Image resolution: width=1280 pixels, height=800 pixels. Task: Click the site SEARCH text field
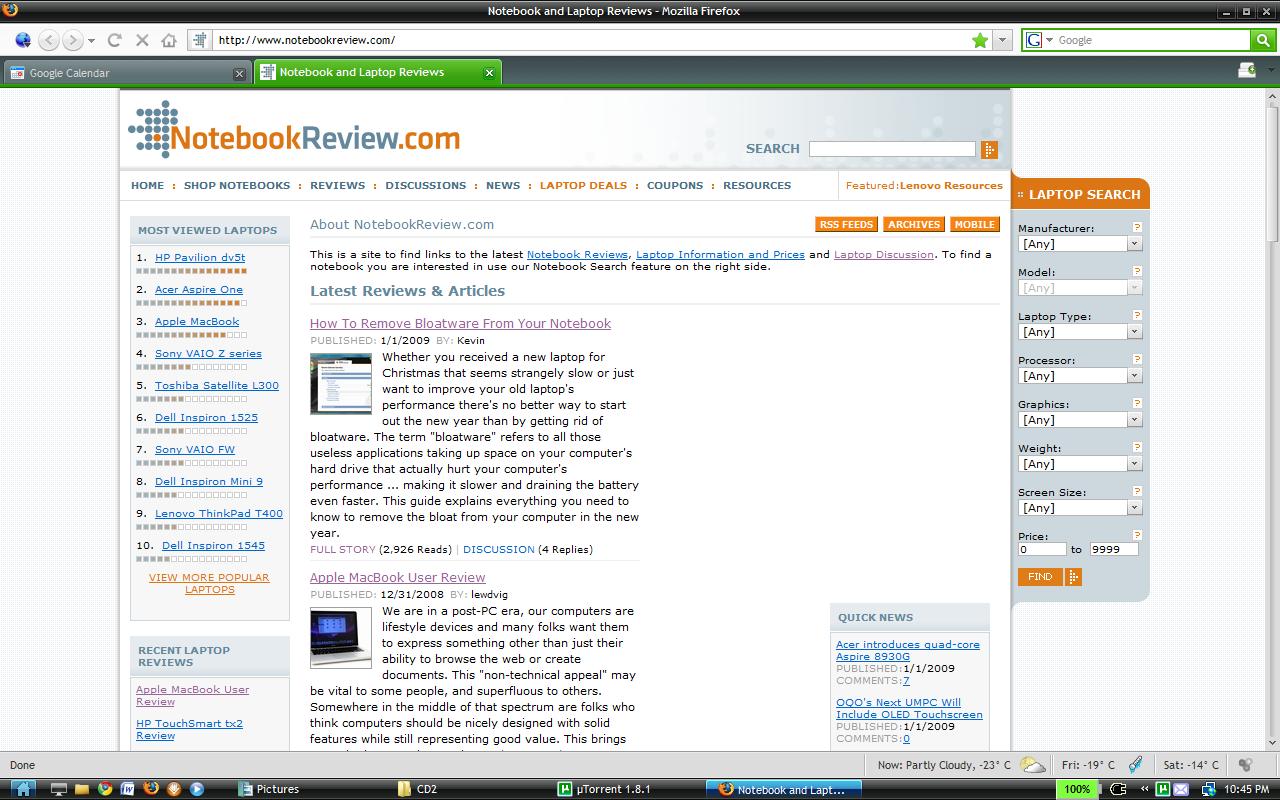click(892, 149)
